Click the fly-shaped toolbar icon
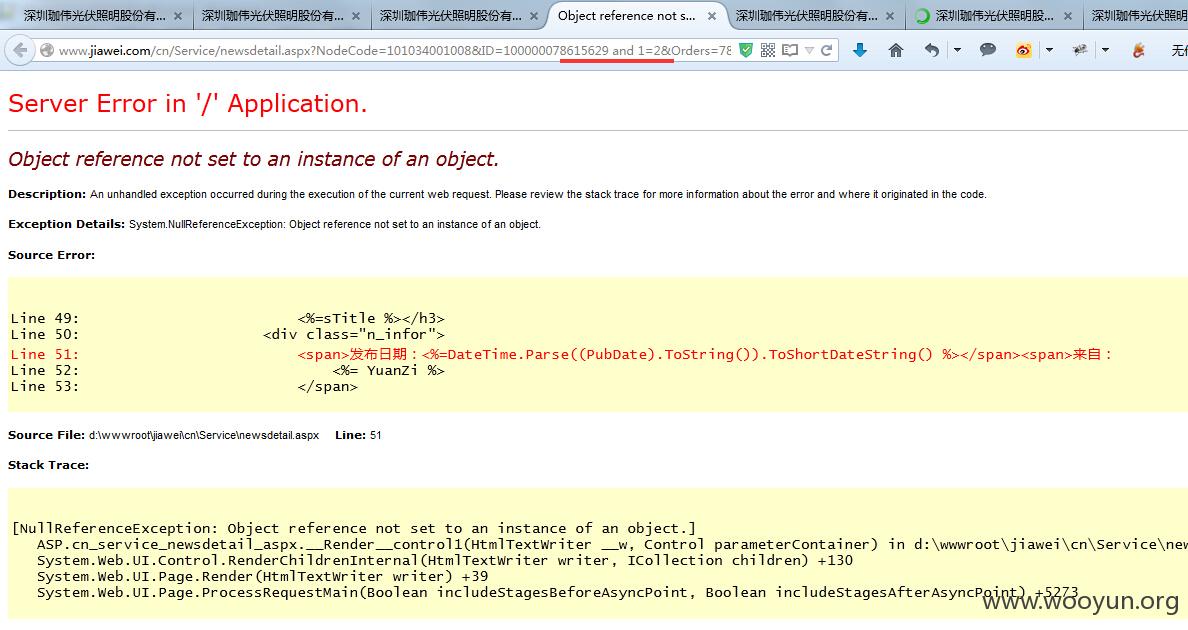1188x630 pixels. pyautogui.click(x=1080, y=50)
